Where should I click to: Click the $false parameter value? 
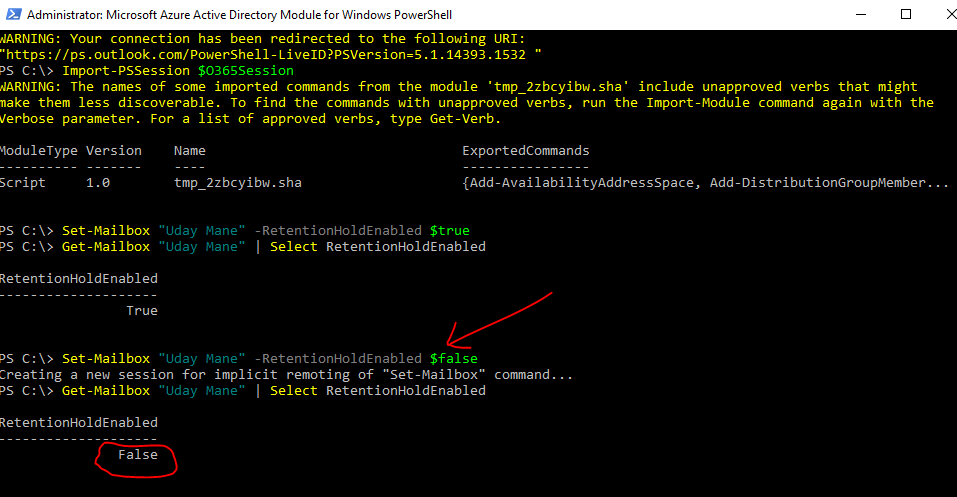(453, 358)
